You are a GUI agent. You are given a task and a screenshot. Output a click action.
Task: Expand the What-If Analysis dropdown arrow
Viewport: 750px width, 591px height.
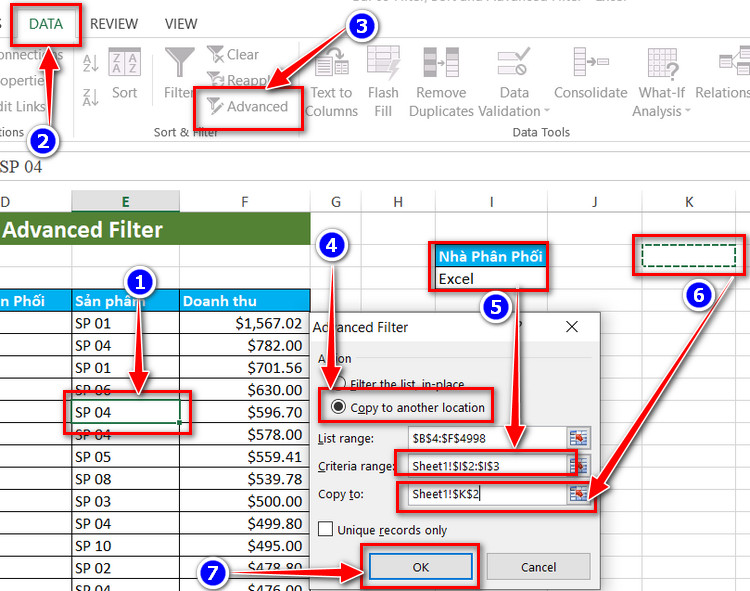[x=688, y=111]
